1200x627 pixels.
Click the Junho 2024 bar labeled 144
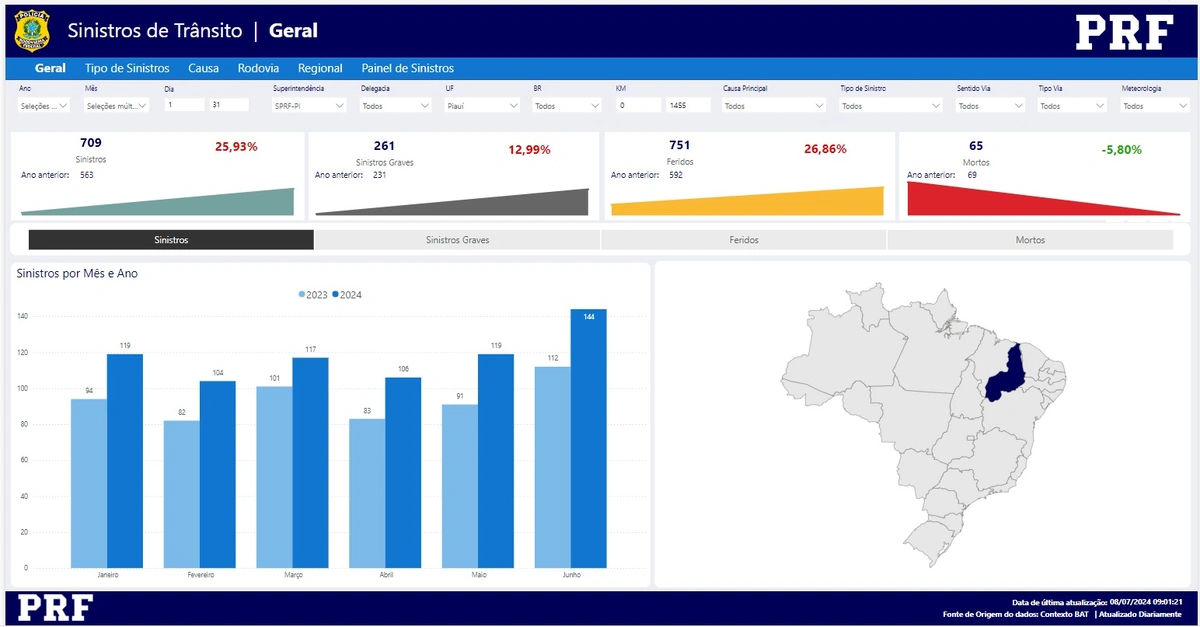(x=589, y=438)
